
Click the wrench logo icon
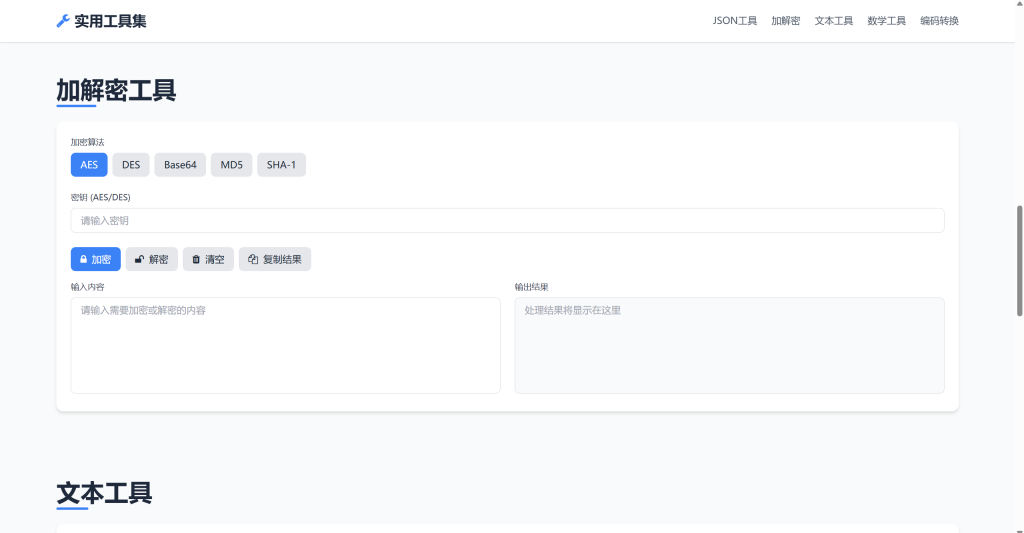[63, 21]
